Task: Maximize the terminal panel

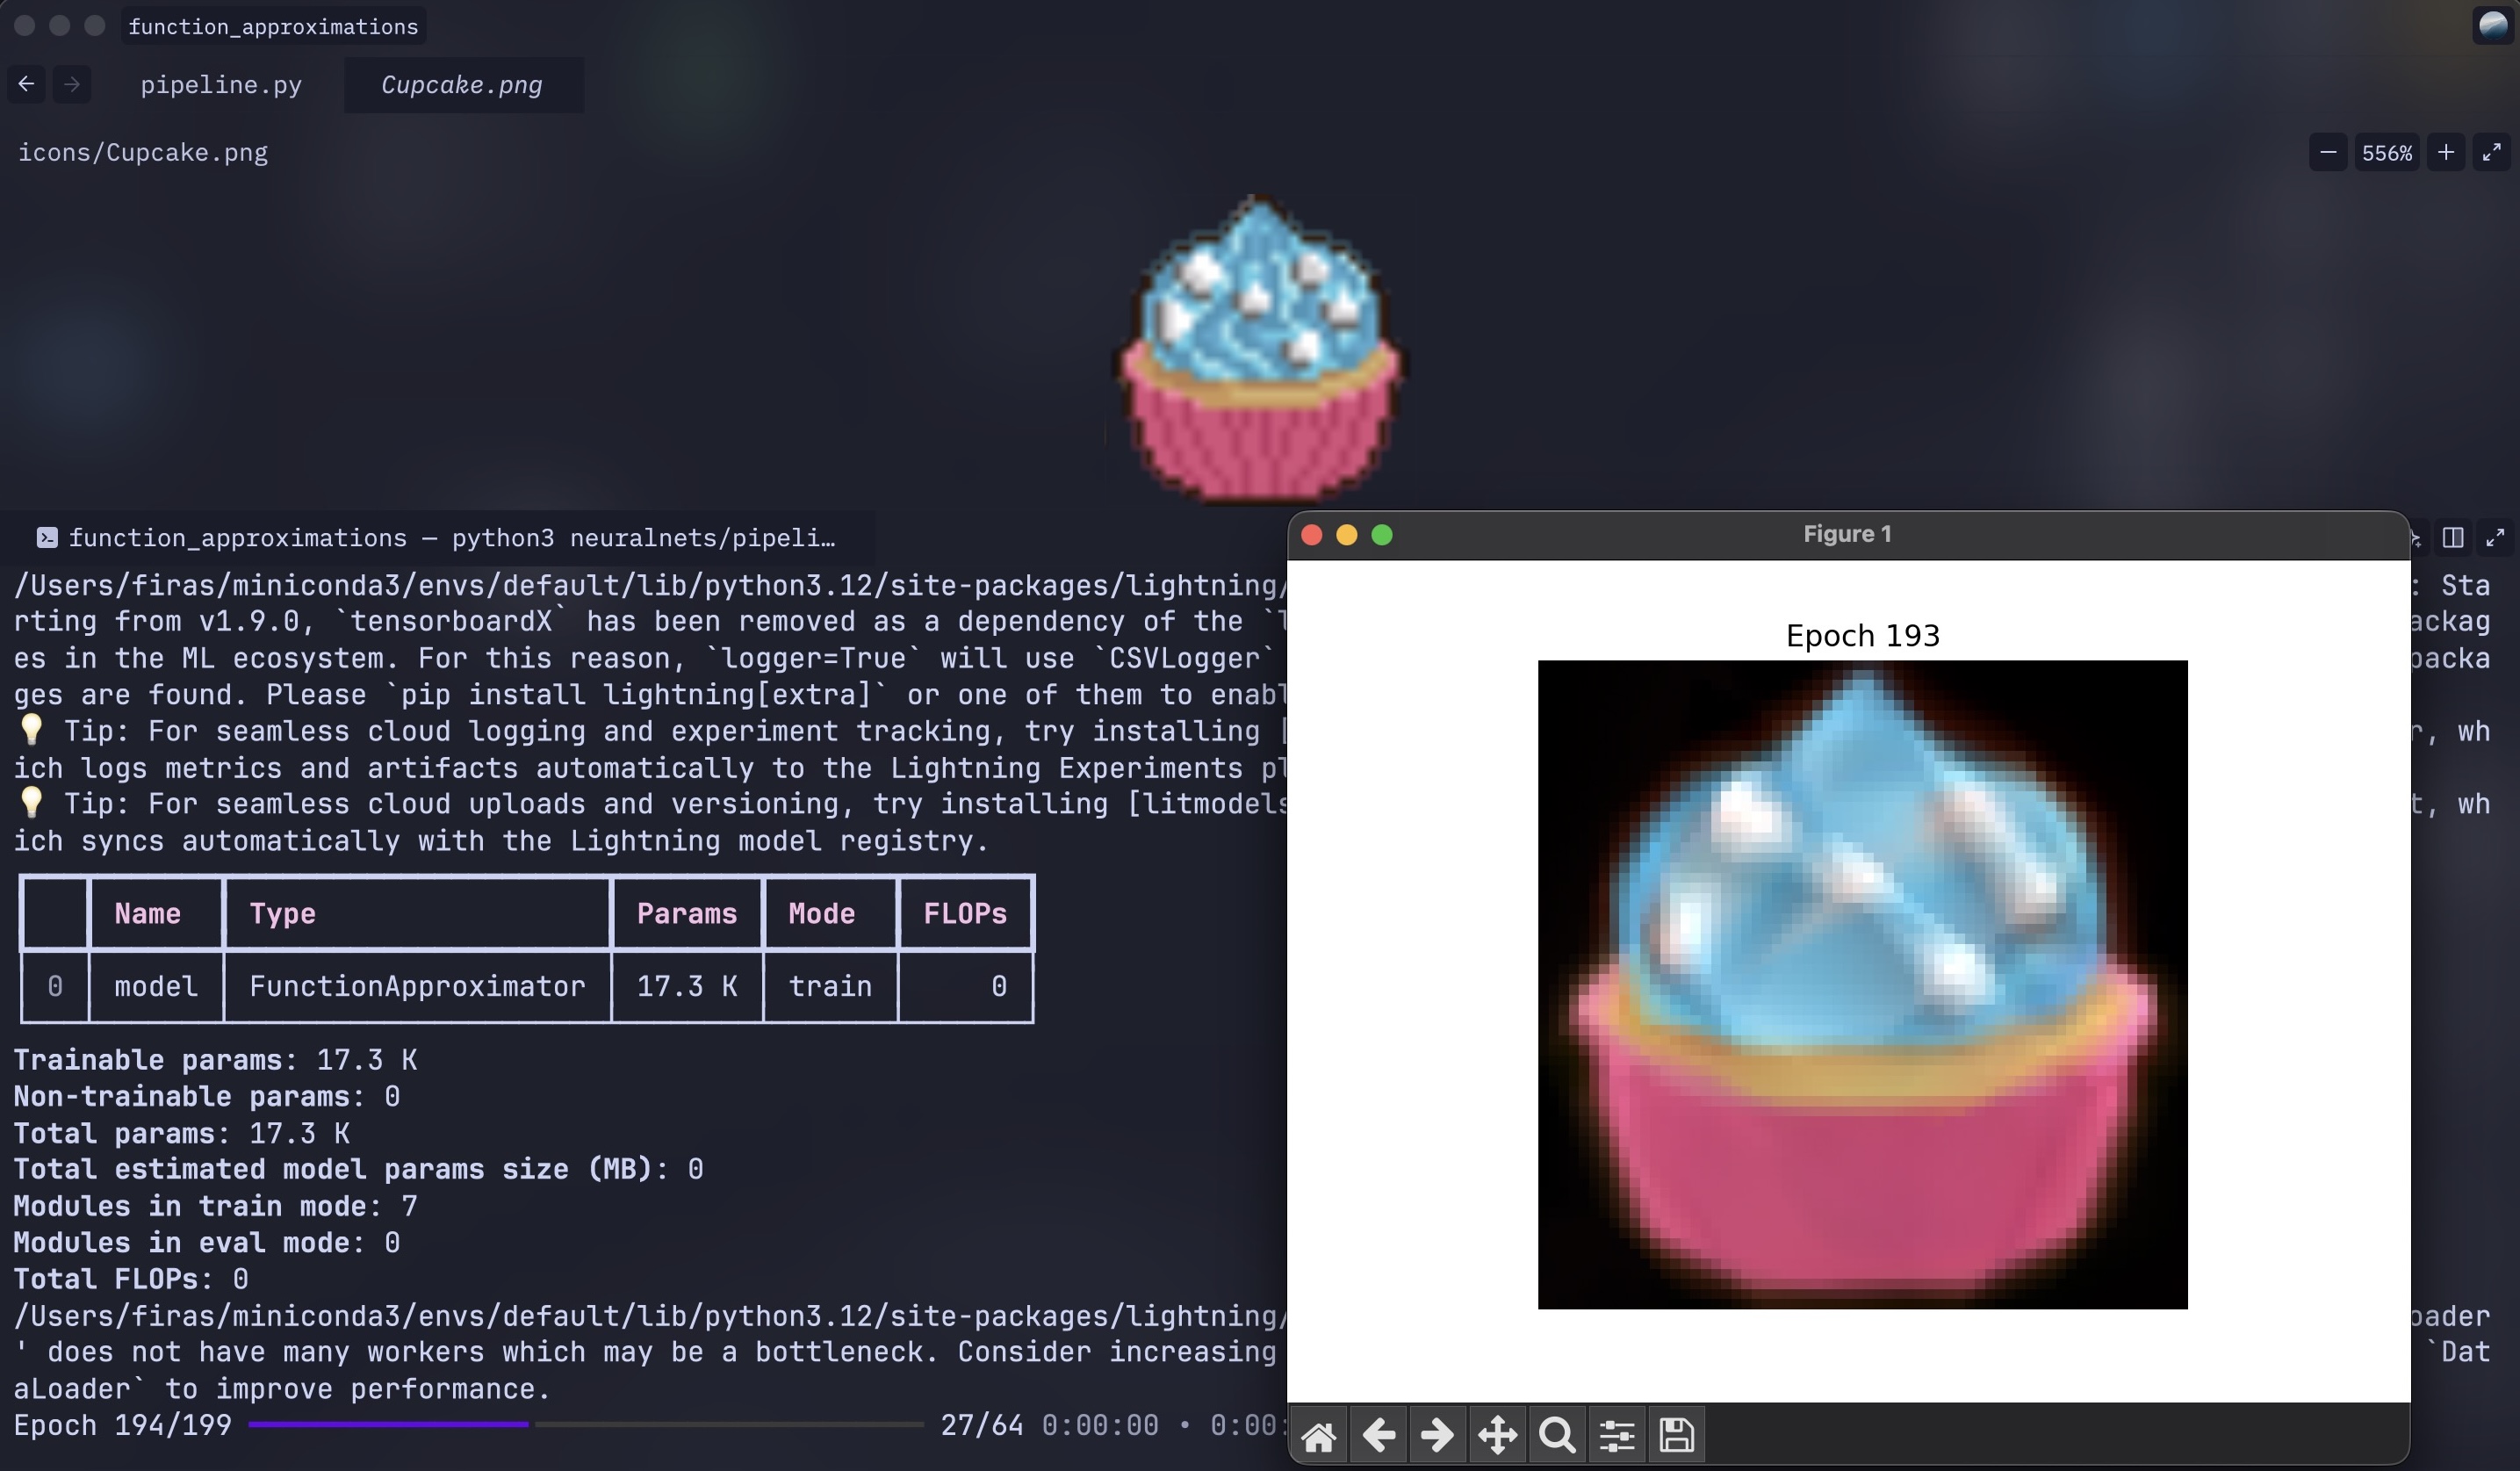Action: pos(2495,538)
